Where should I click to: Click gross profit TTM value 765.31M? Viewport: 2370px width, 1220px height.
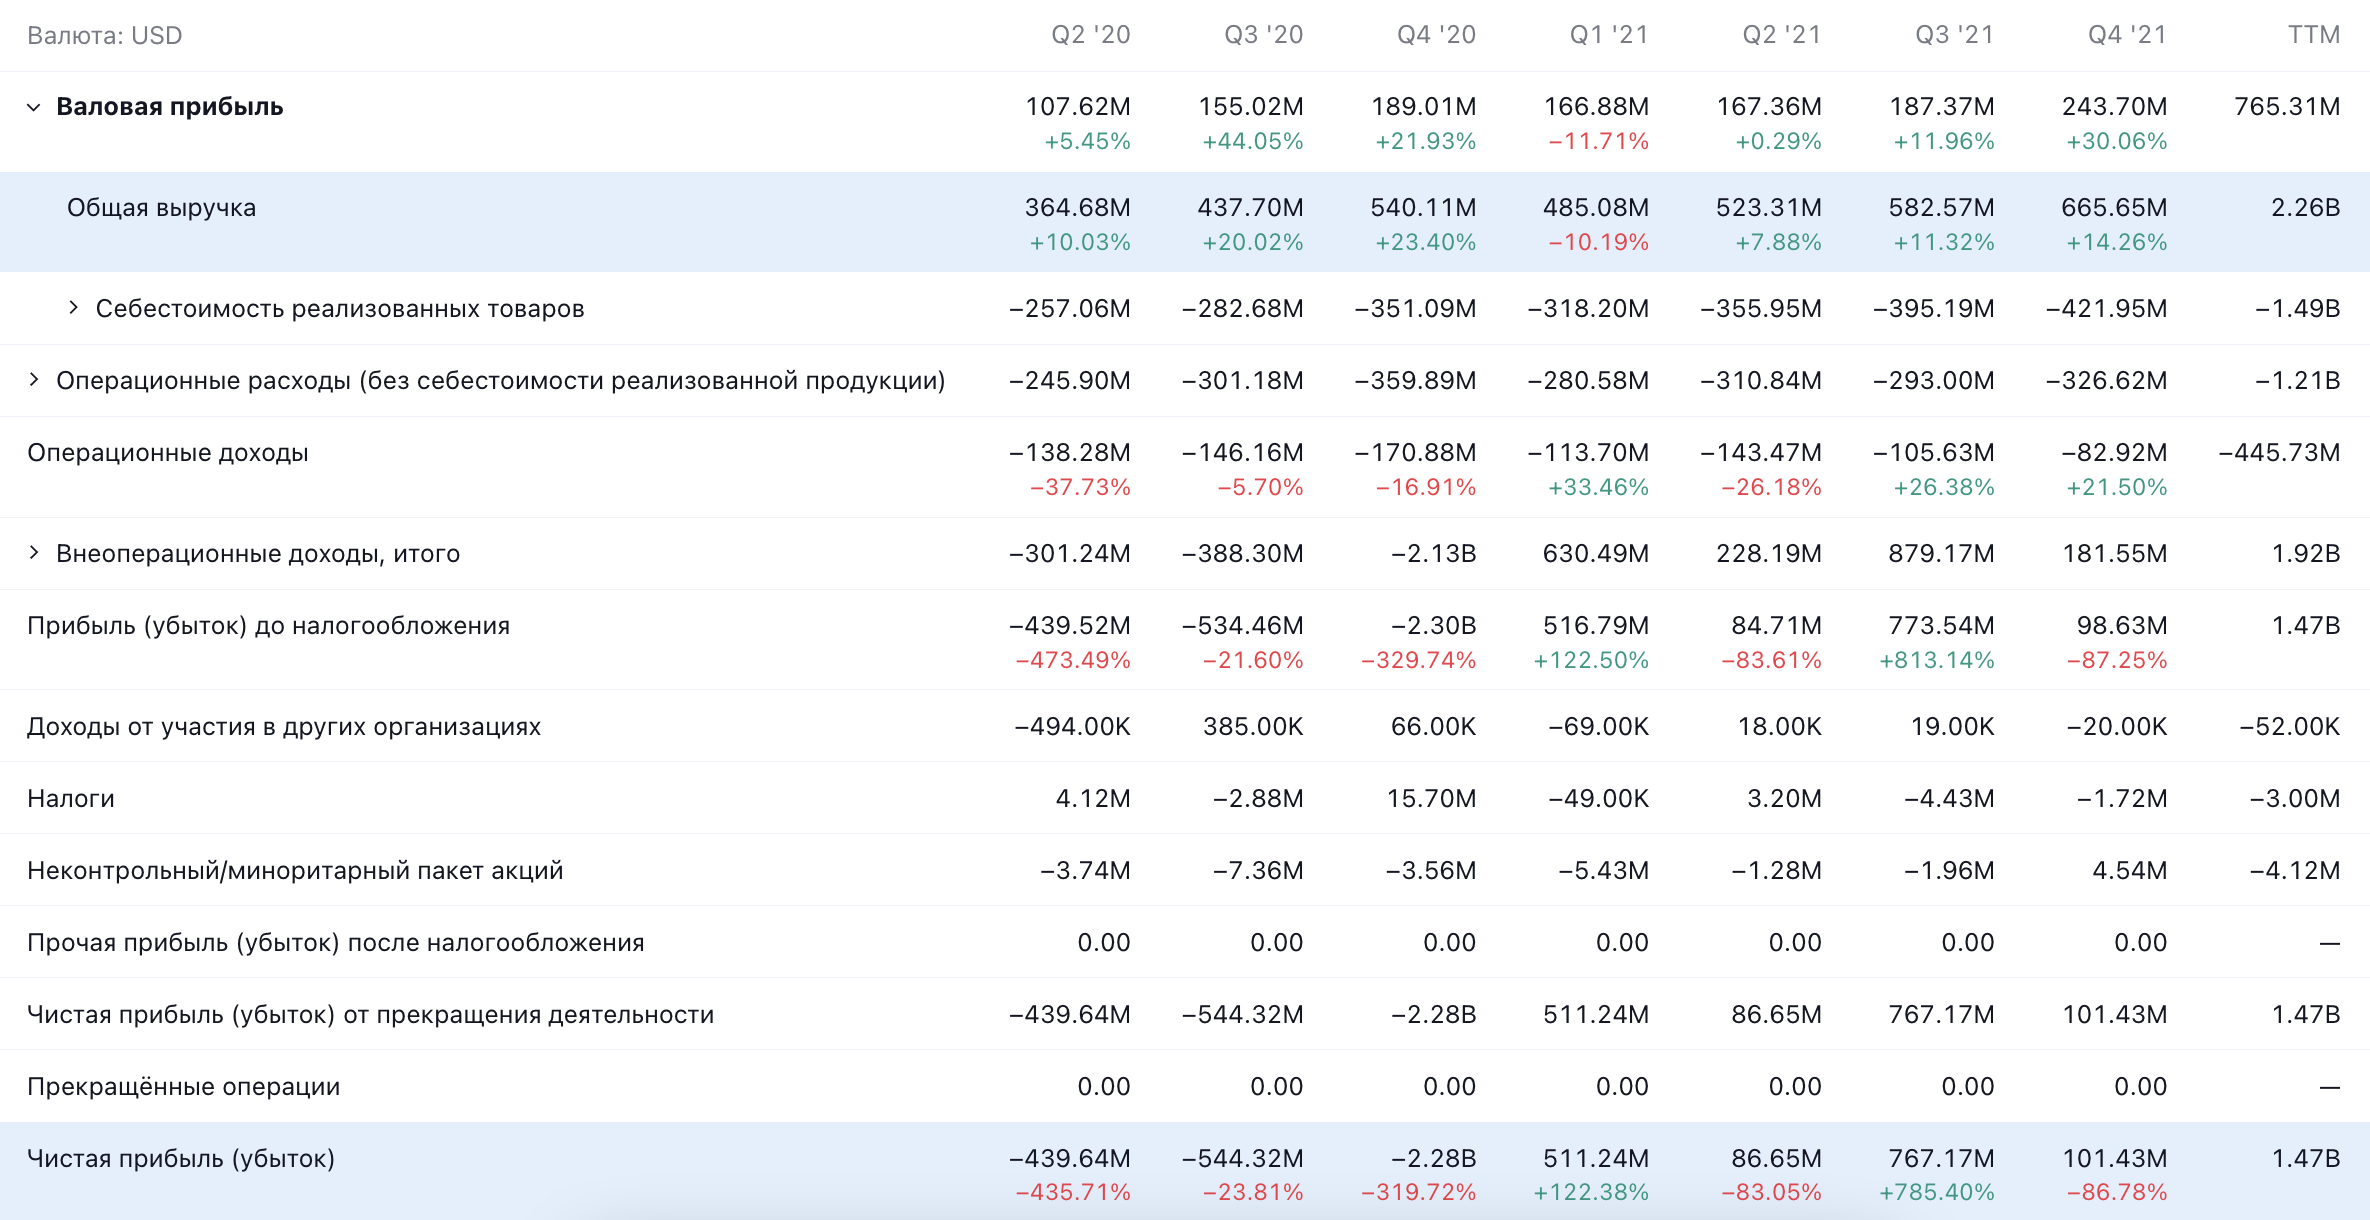pyautogui.click(x=2288, y=106)
